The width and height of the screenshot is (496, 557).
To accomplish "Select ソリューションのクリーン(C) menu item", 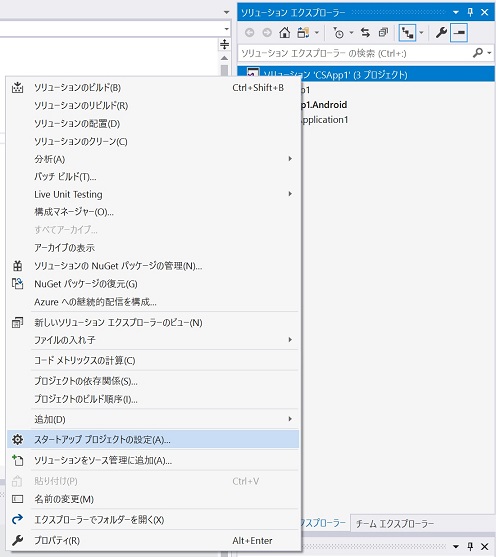I will coord(153,141).
